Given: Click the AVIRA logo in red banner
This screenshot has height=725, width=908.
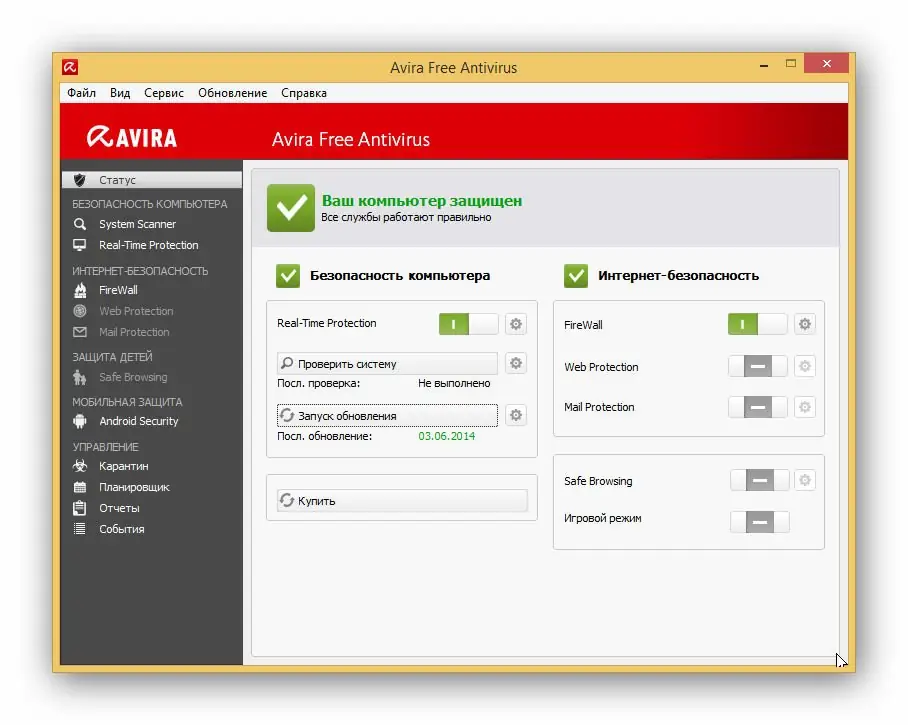Looking at the screenshot, I should tap(132, 137).
